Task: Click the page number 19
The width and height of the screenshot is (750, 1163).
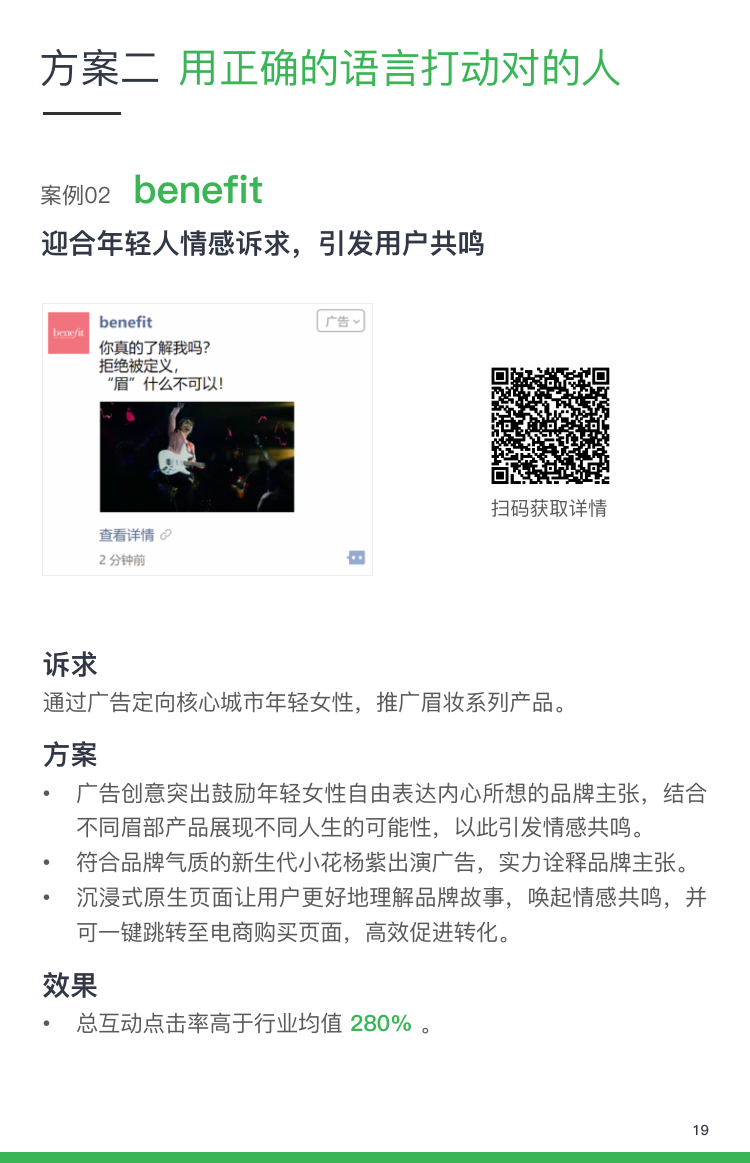Action: 700,1130
